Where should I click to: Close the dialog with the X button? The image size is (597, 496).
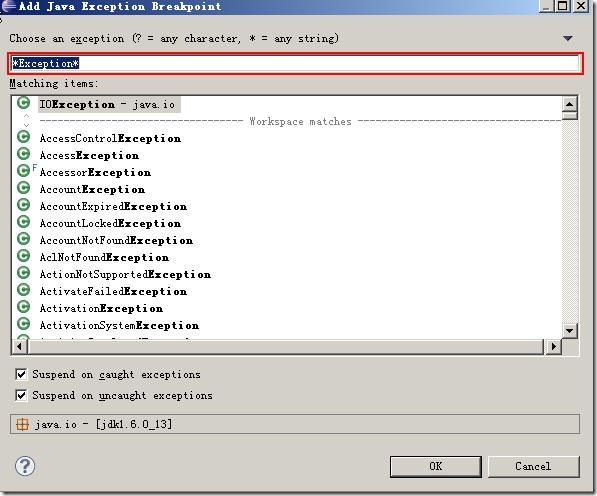click(581, 6)
